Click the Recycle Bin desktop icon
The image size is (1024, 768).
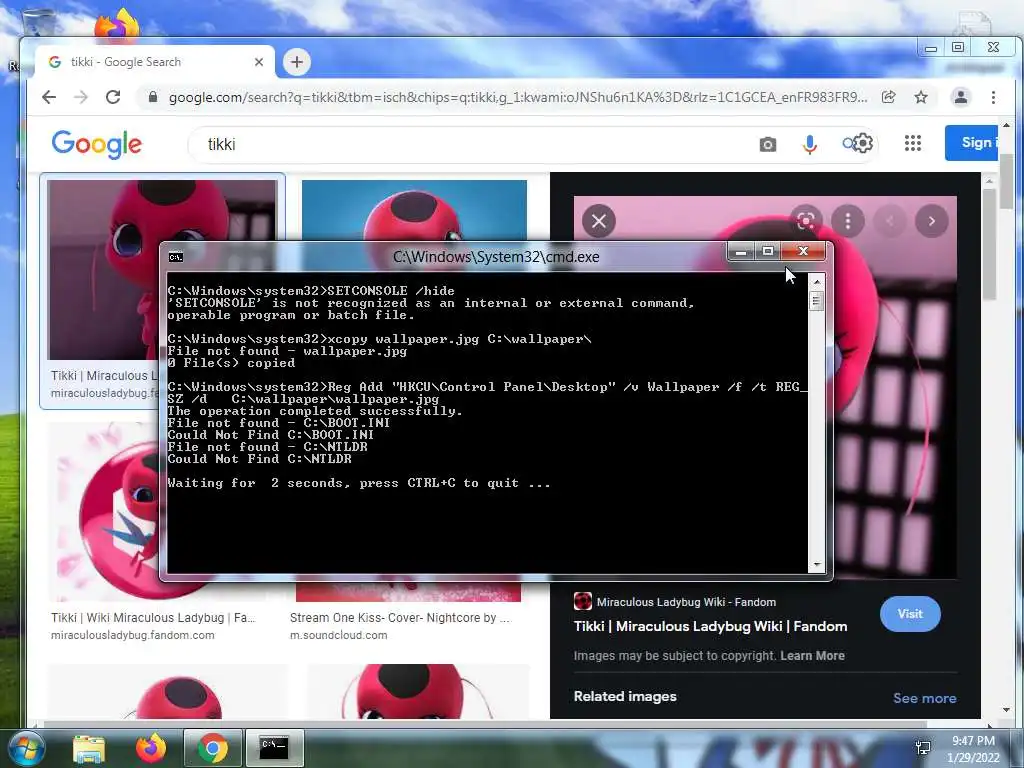38,22
